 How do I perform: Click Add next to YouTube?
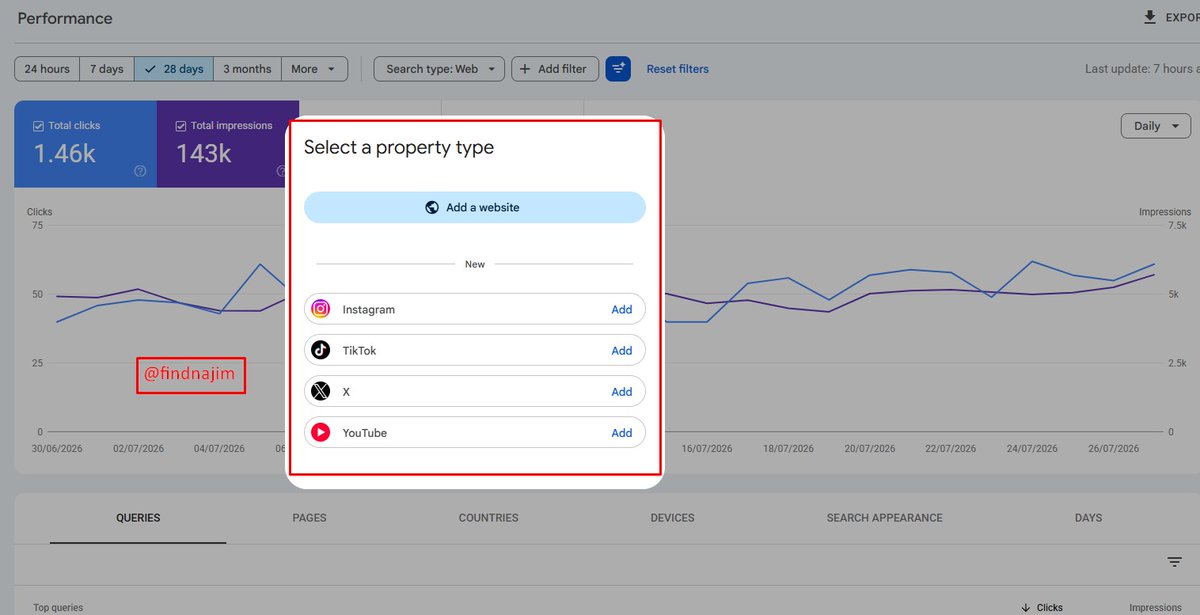622,433
